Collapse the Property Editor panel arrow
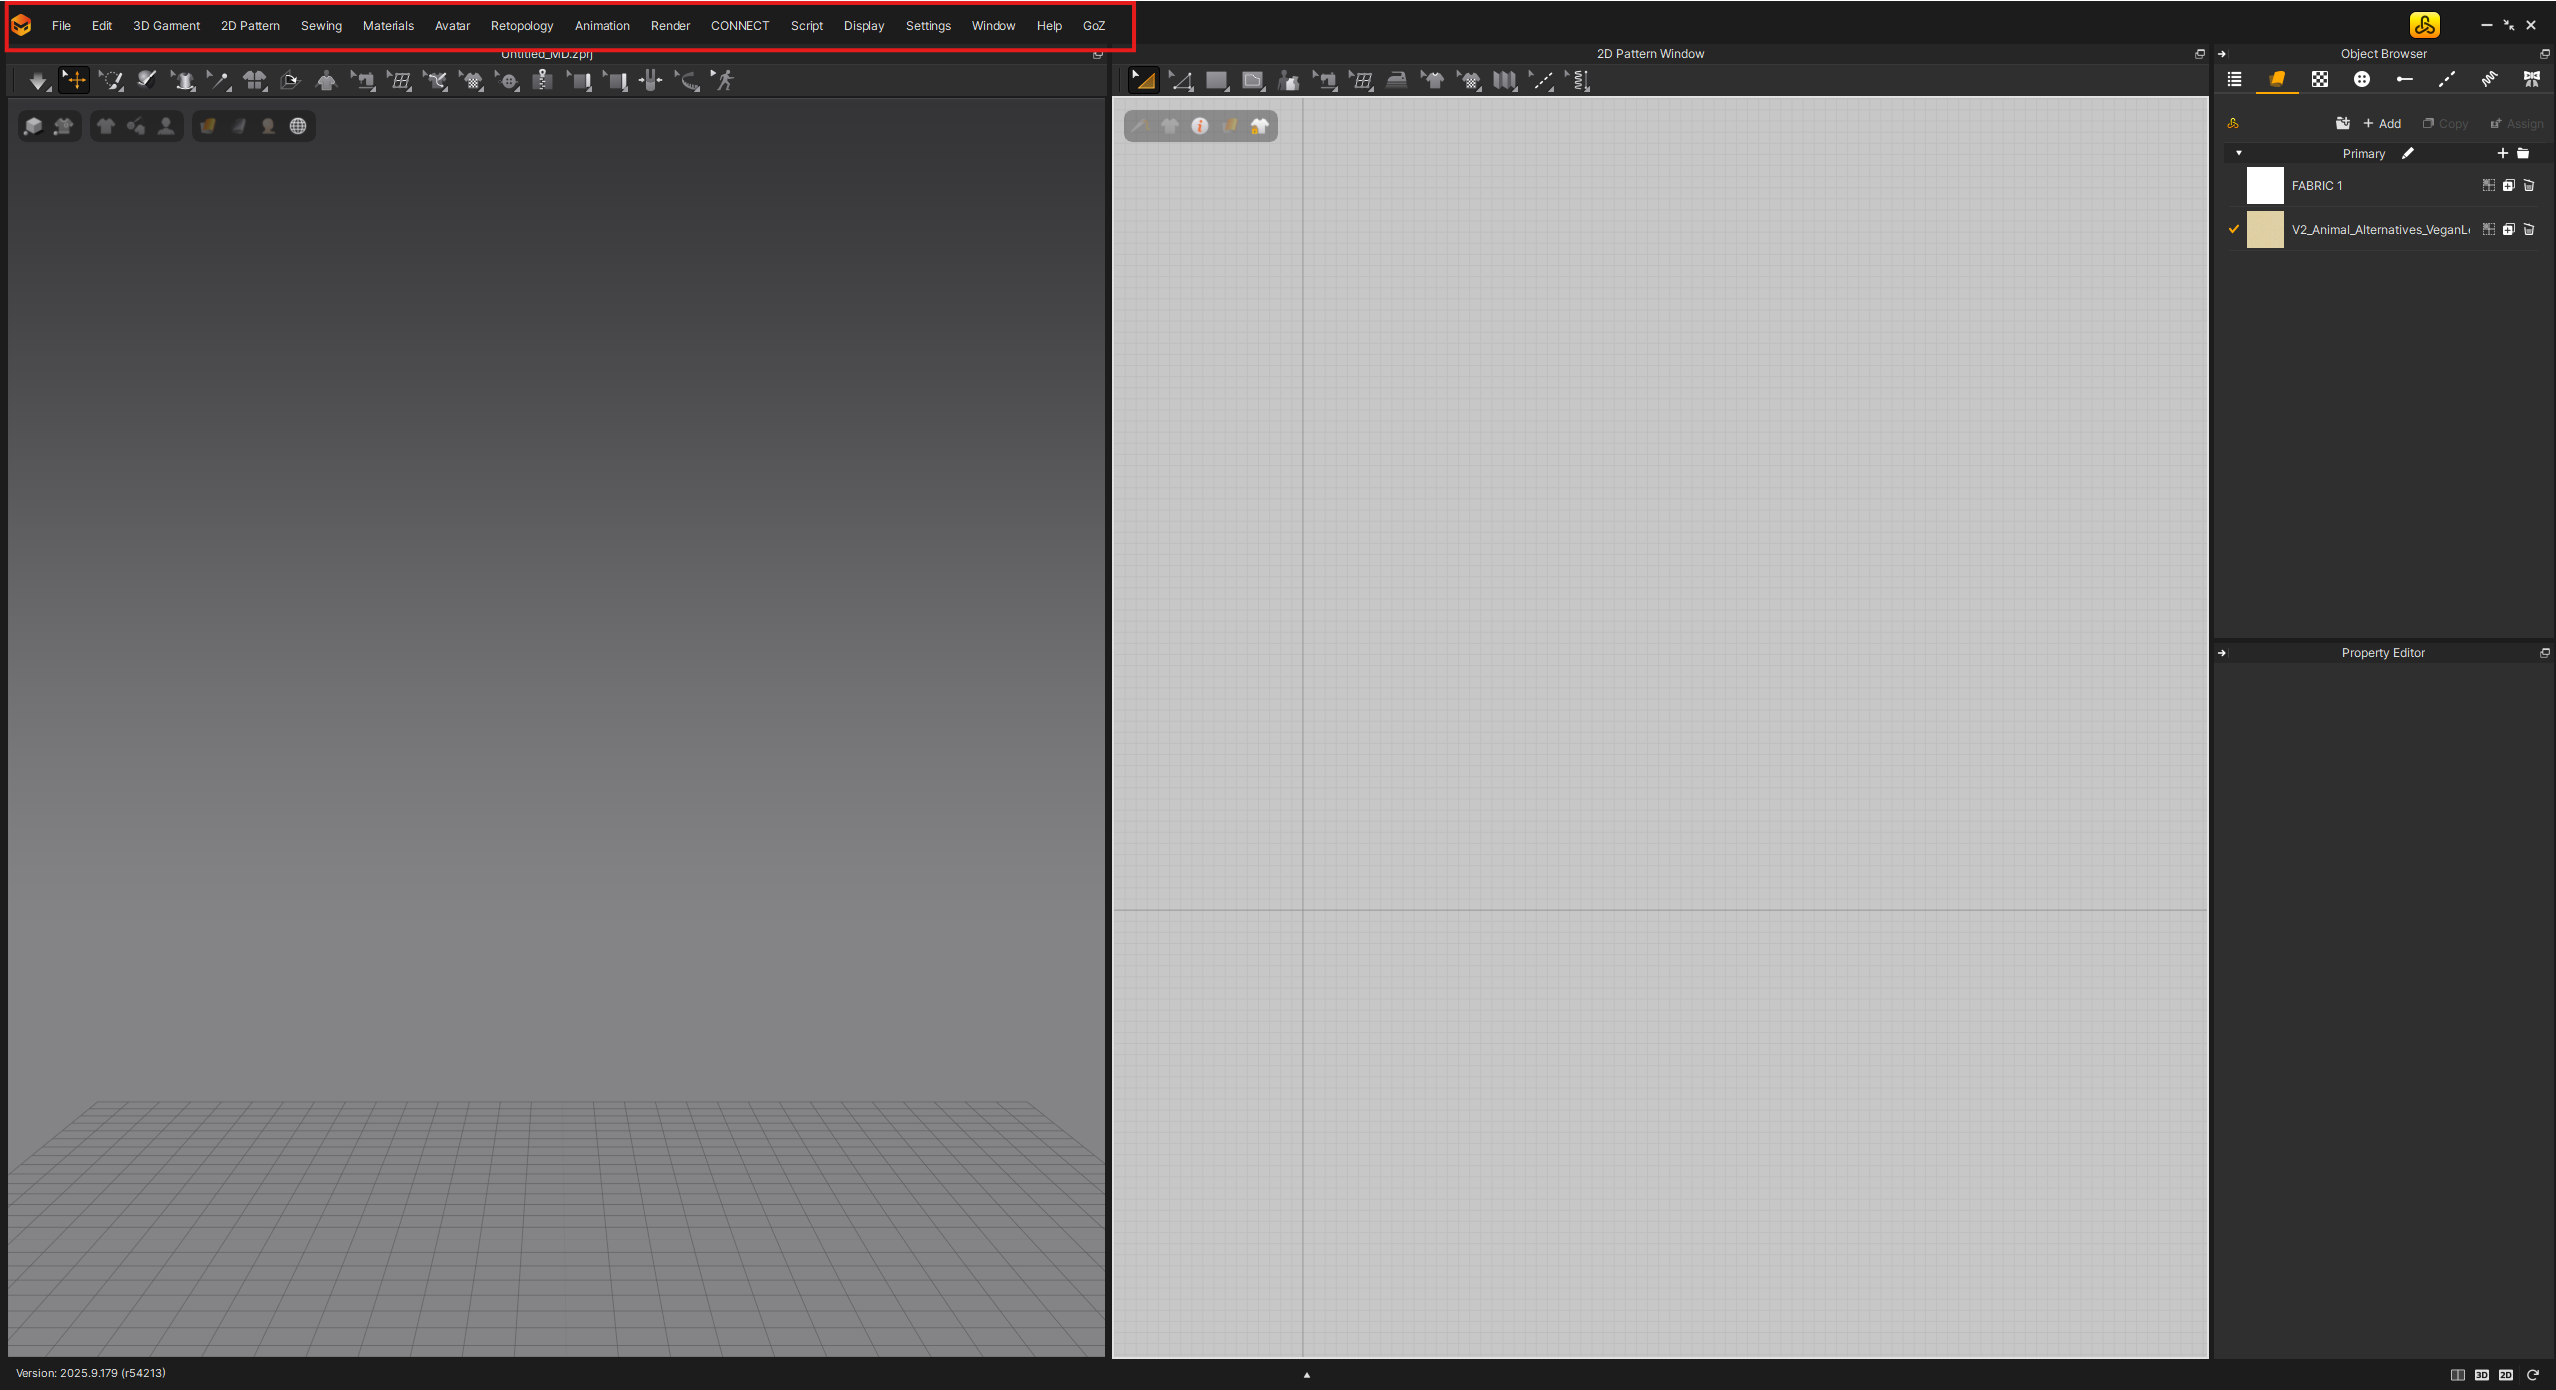2556x1390 pixels. [x=2222, y=652]
